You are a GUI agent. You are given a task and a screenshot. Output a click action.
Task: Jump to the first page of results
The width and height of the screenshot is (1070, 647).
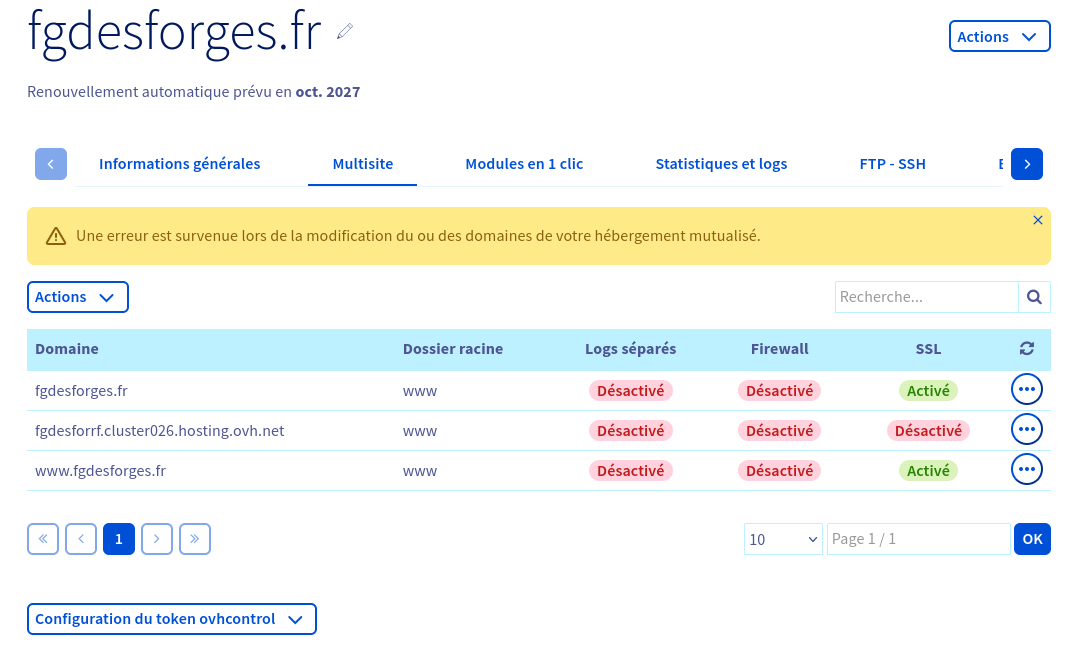43,539
